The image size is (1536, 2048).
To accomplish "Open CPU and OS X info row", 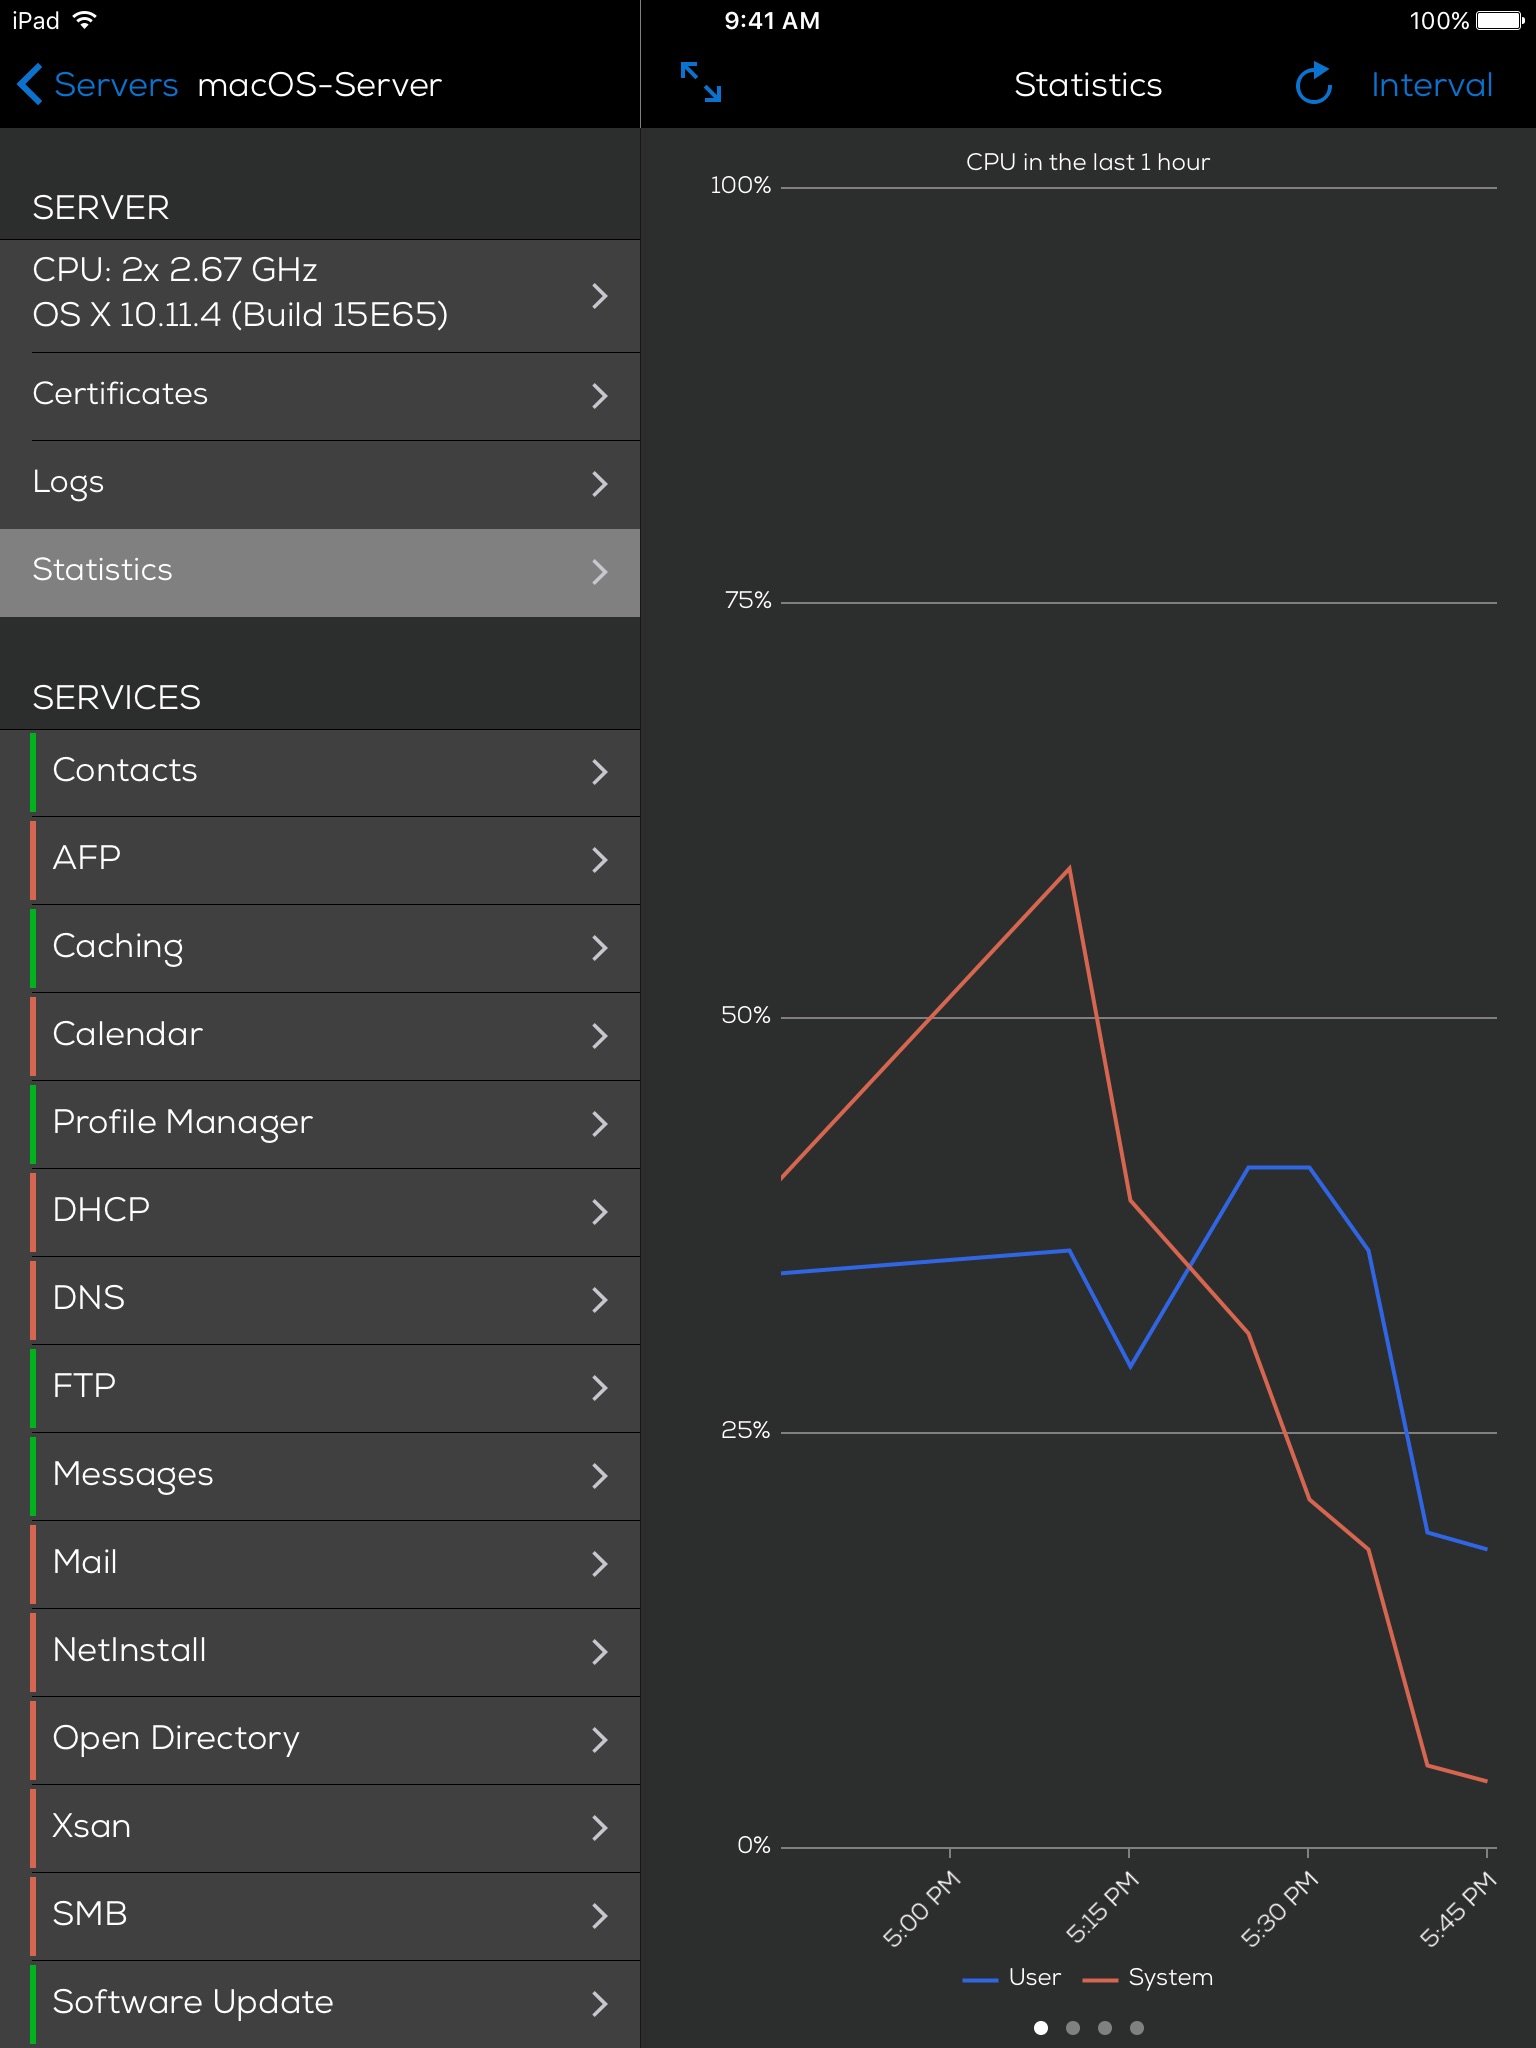I will coord(320,295).
